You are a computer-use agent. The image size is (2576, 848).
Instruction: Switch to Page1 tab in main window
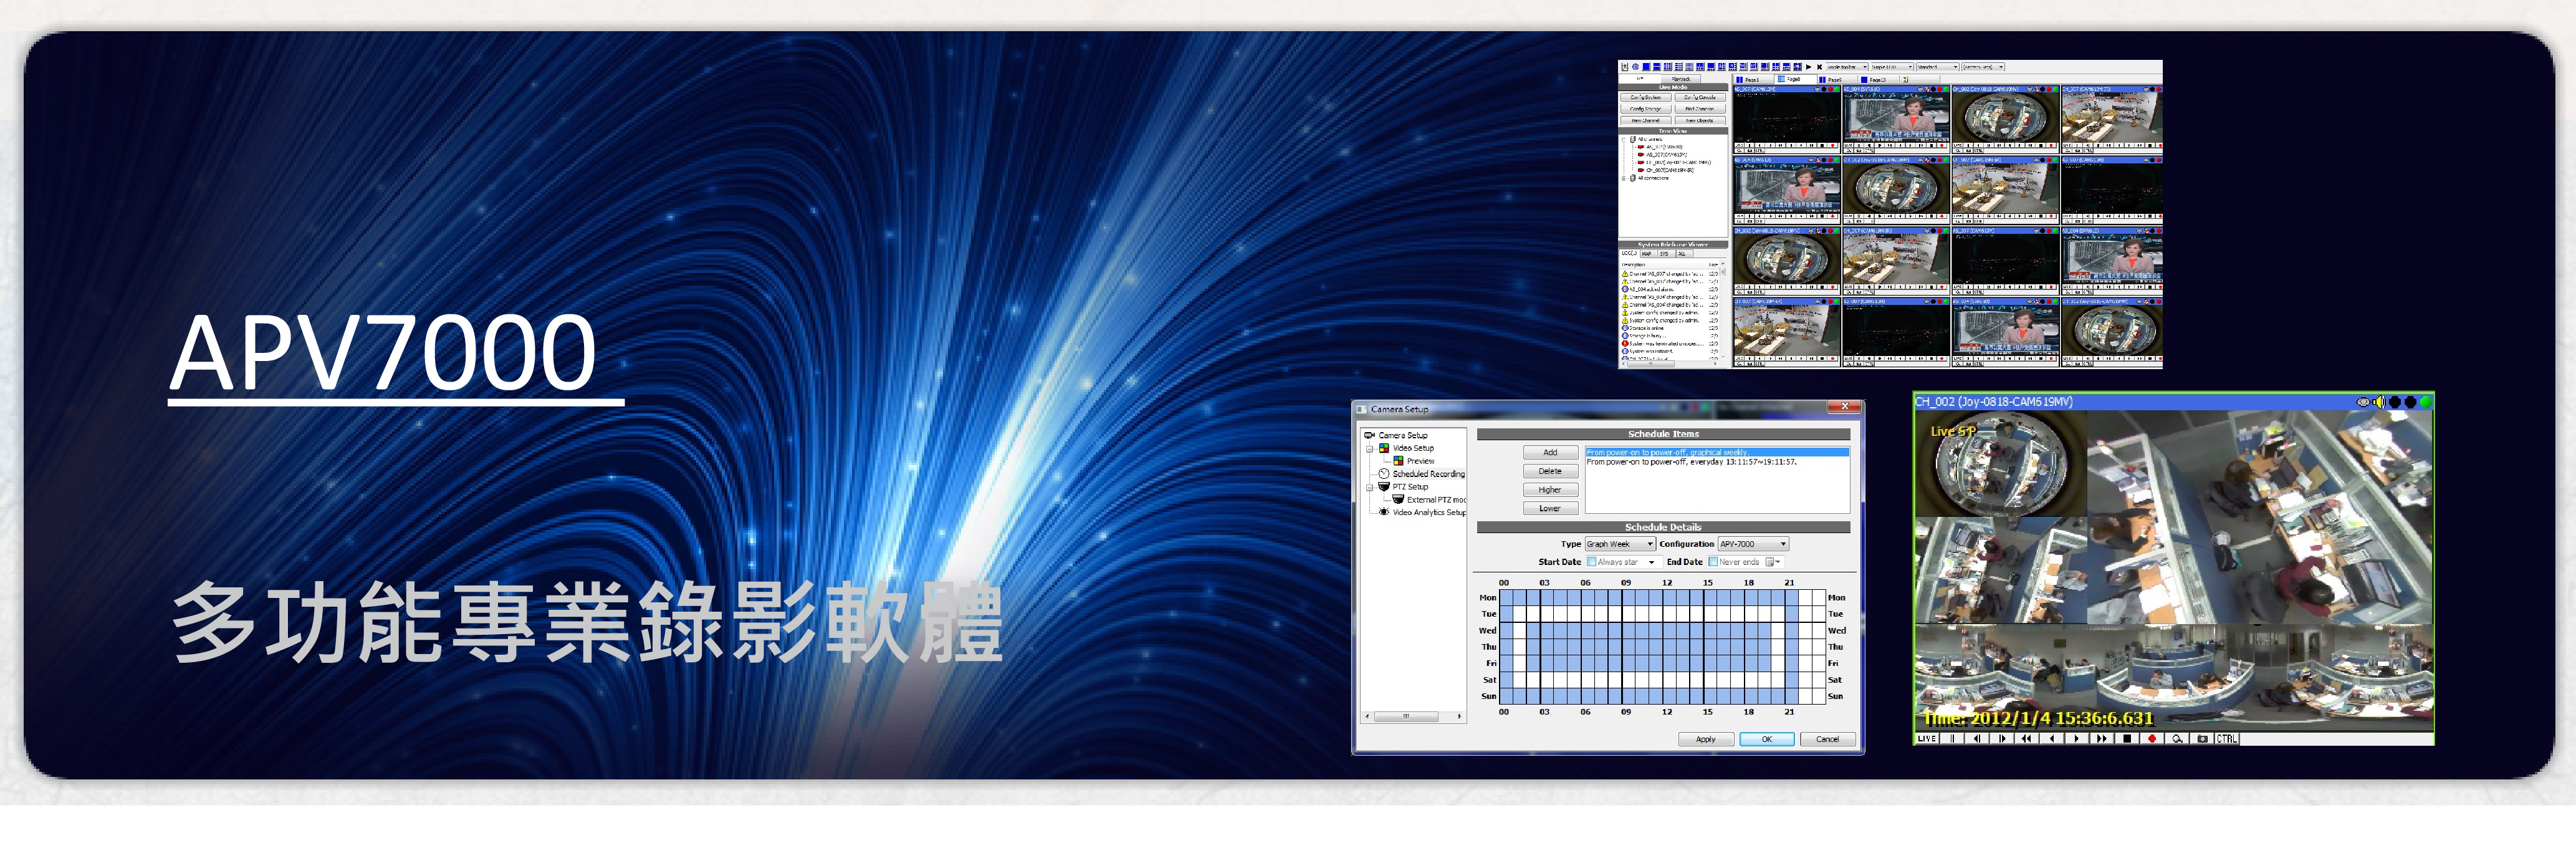1754,80
